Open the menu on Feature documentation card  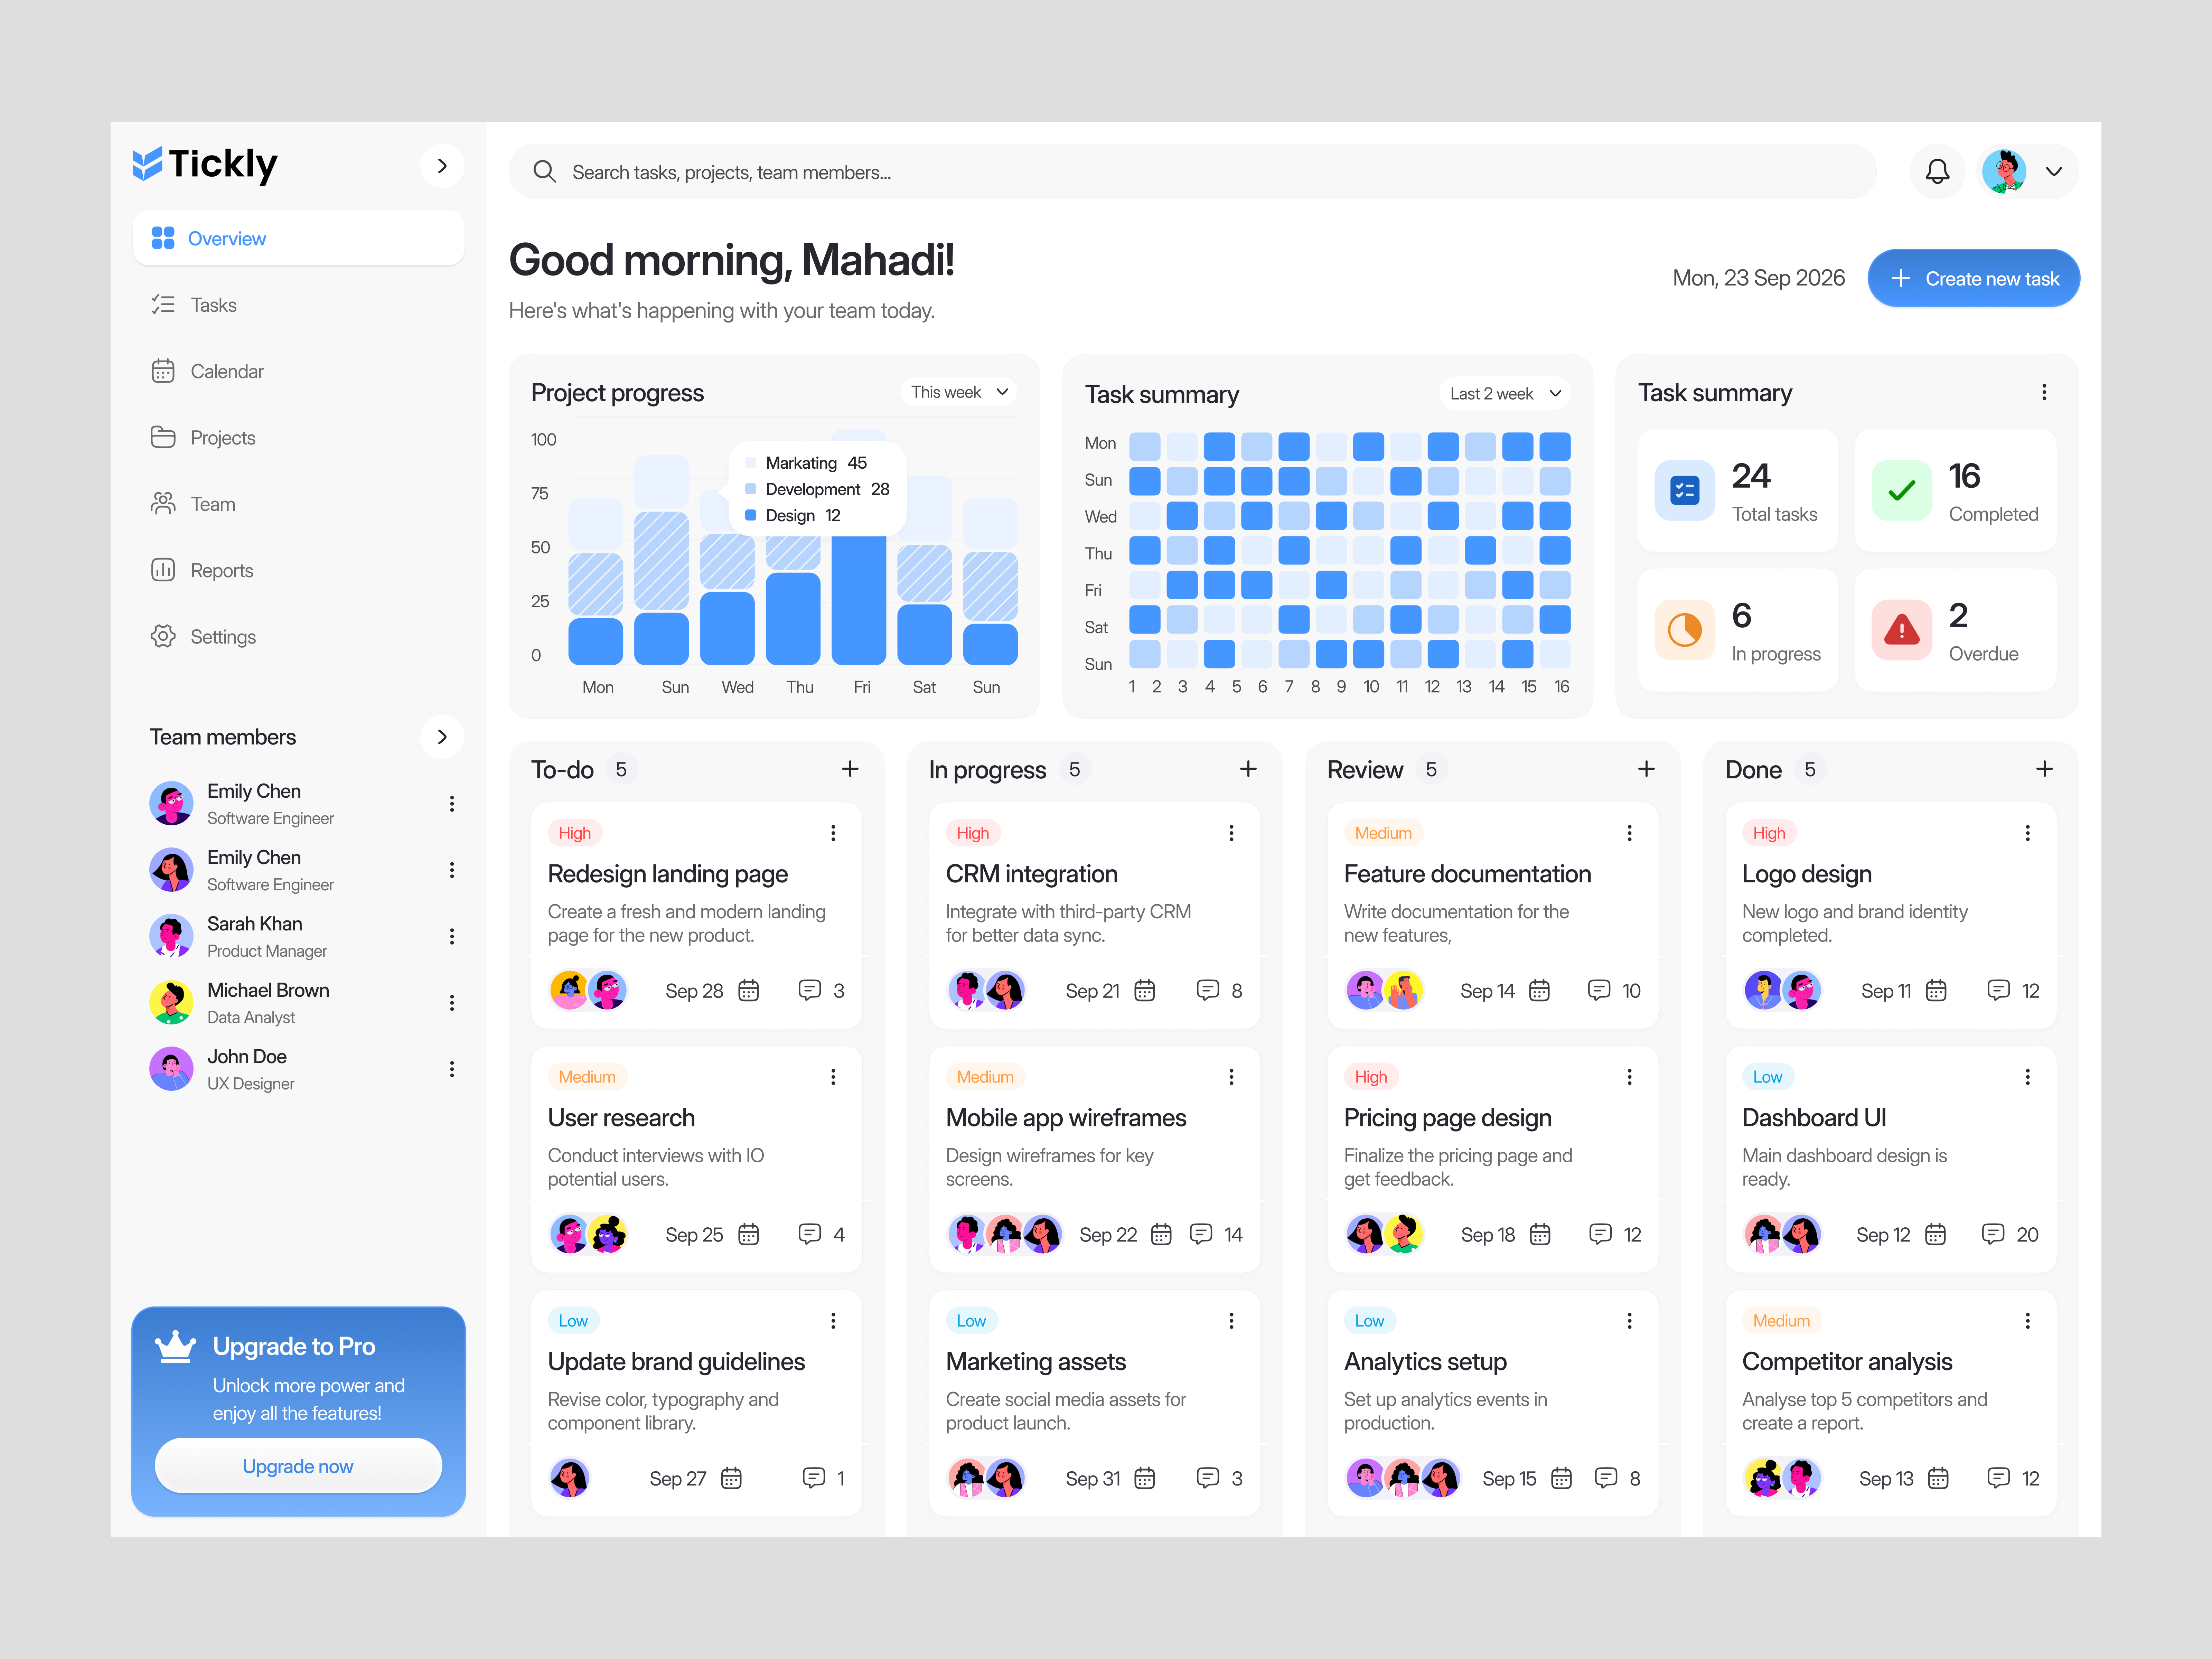click(1629, 833)
